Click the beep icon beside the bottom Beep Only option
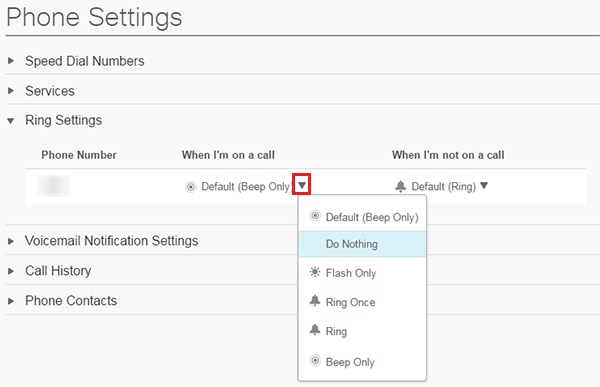600x387 pixels. (x=315, y=361)
